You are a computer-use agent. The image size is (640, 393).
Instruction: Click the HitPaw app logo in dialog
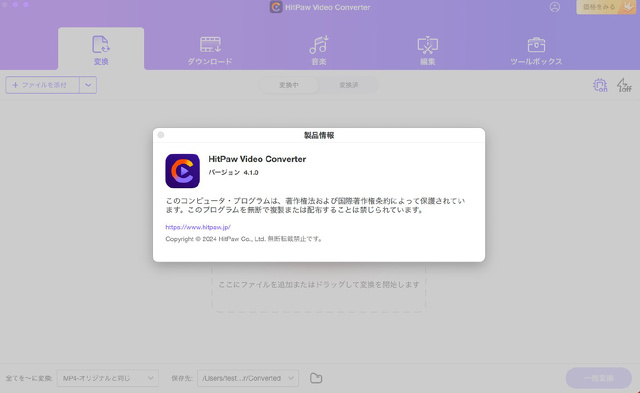click(x=182, y=171)
